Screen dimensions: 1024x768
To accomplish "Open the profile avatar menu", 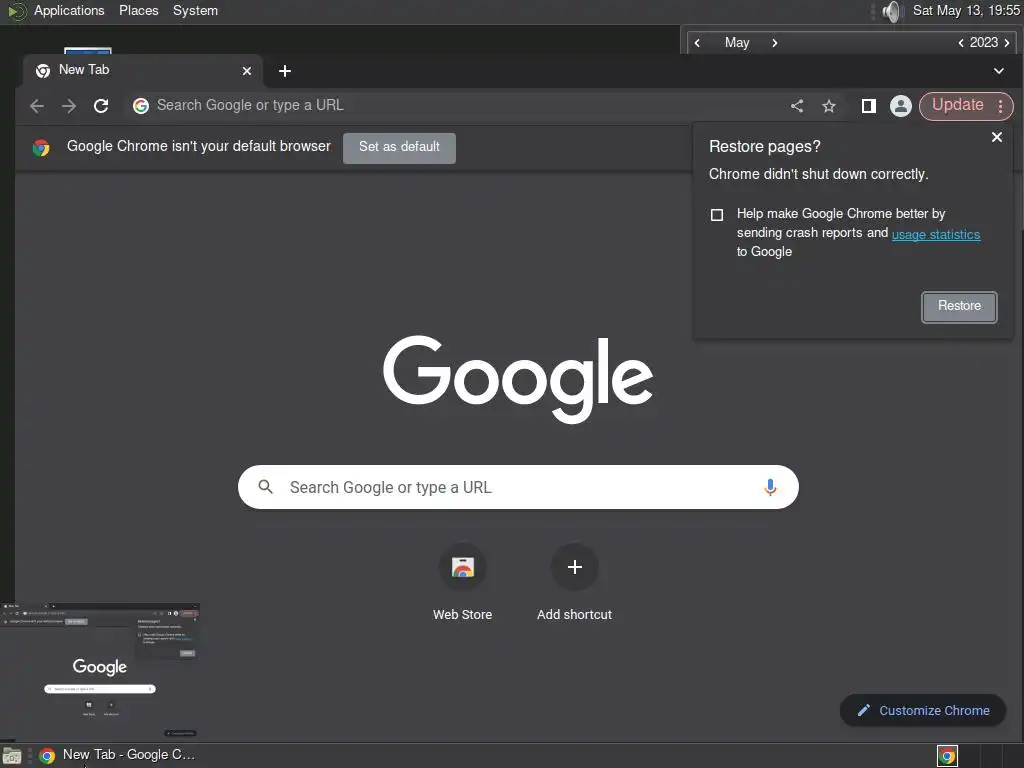I will (x=901, y=106).
